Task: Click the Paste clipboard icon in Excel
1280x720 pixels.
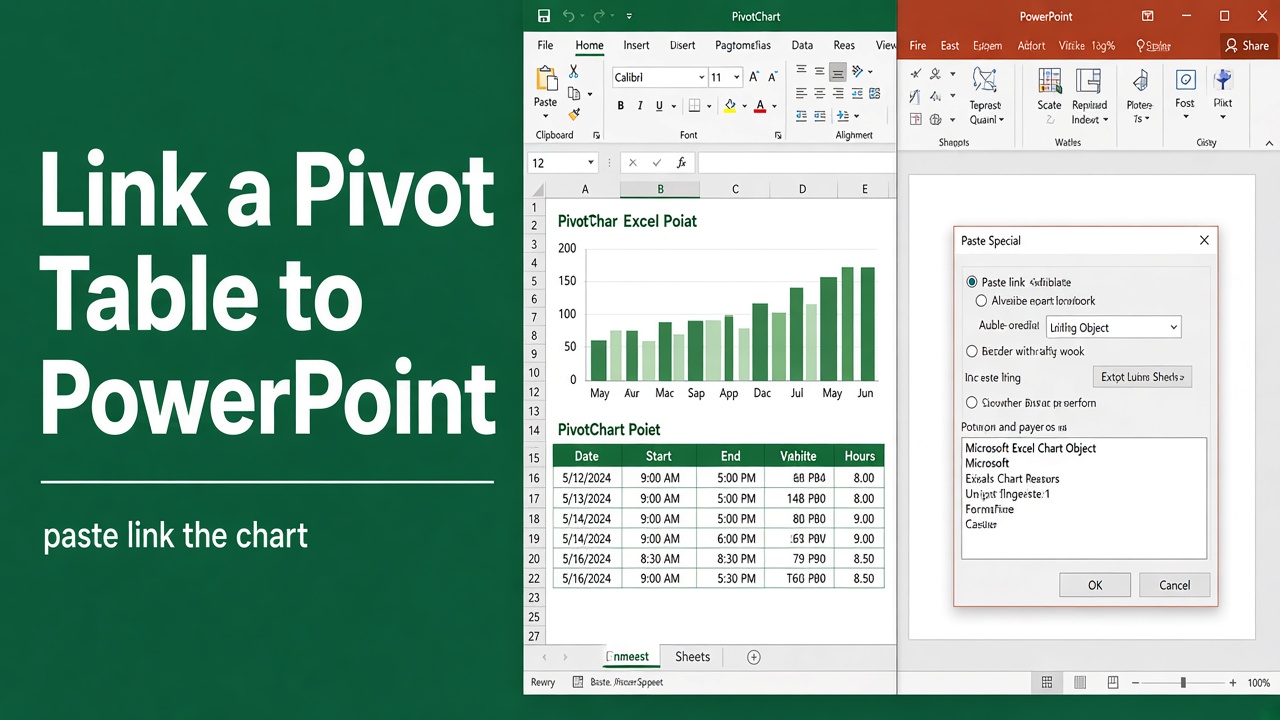Action: [x=546, y=79]
